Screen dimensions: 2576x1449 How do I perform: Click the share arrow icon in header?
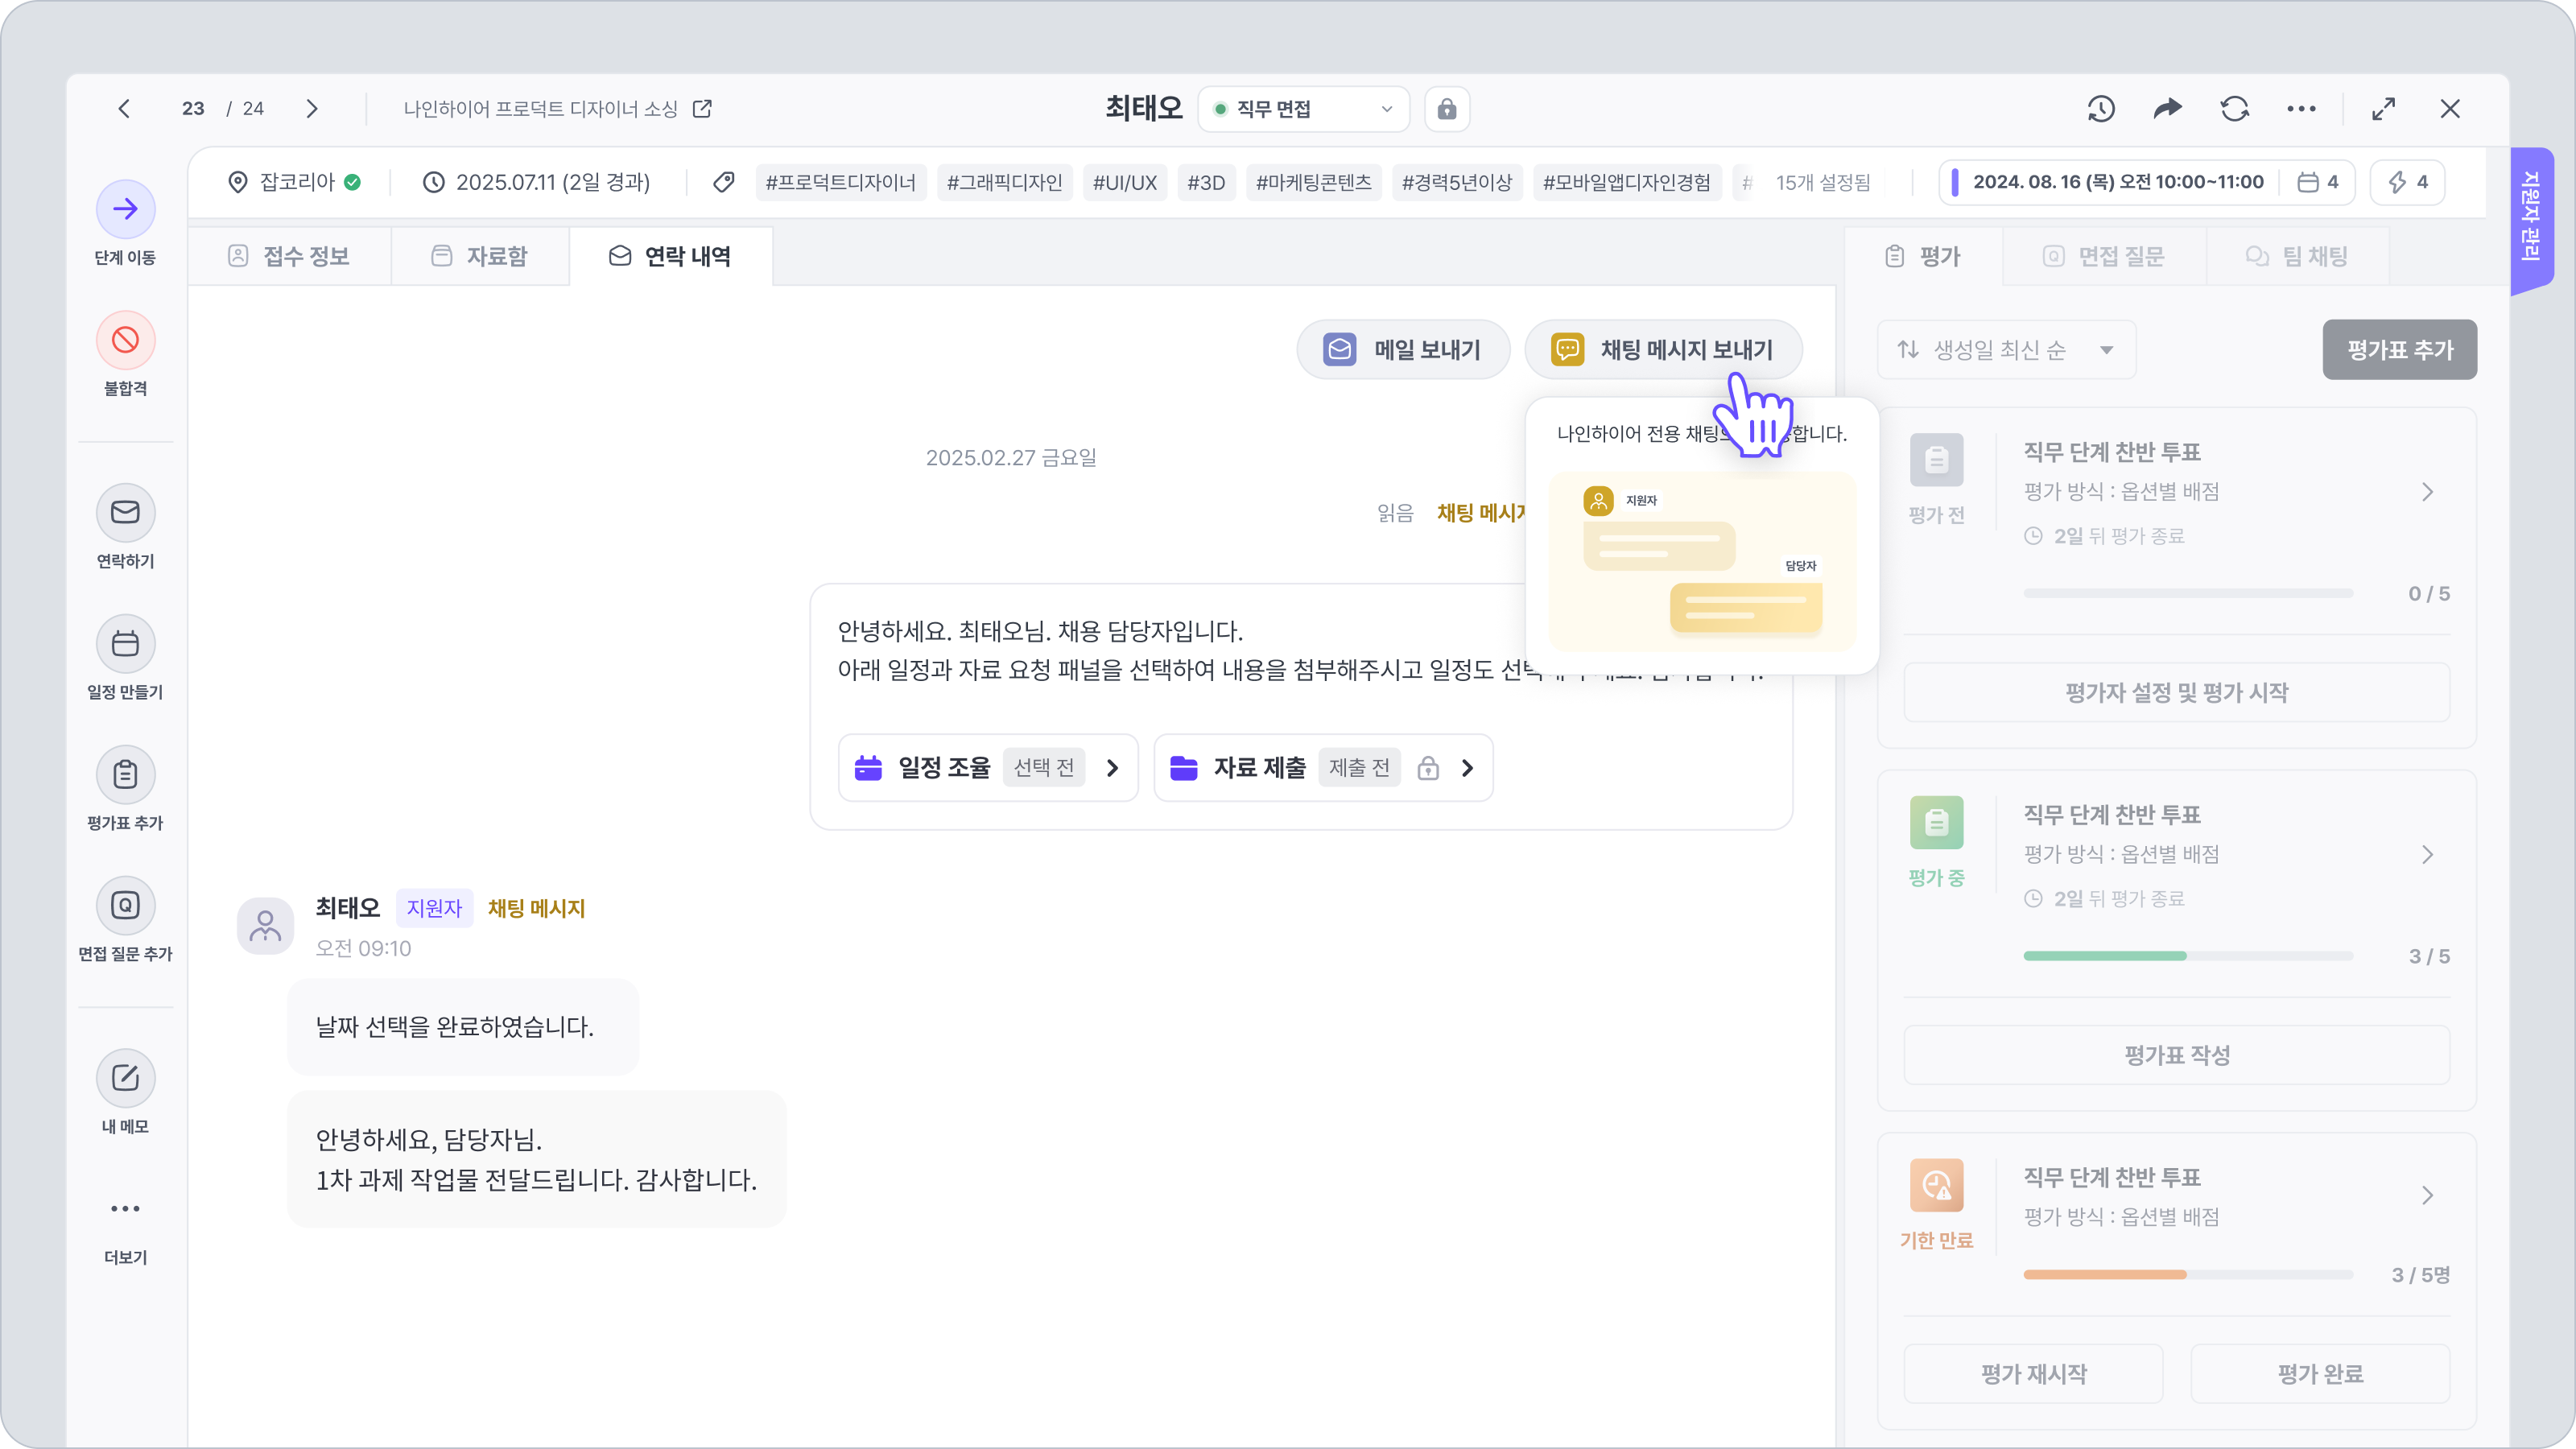click(x=2168, y=109)
